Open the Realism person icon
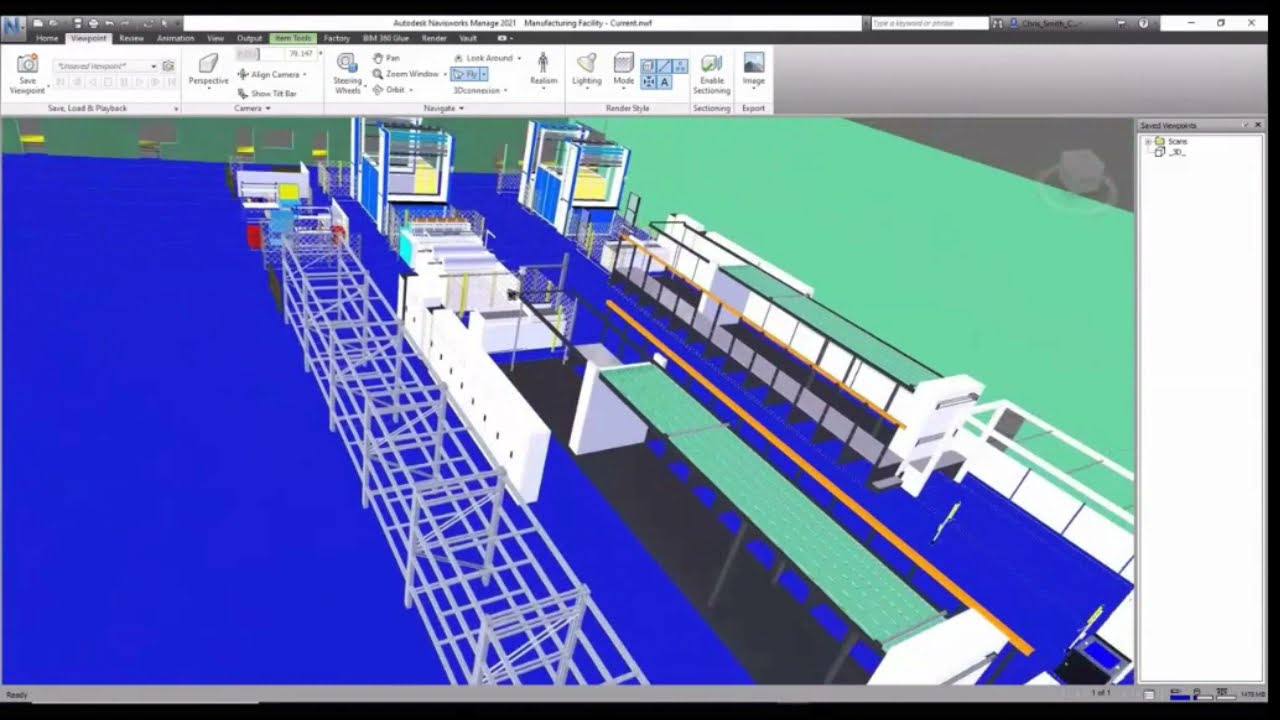Screen dimensions: 1280x720 pos(543,62)
